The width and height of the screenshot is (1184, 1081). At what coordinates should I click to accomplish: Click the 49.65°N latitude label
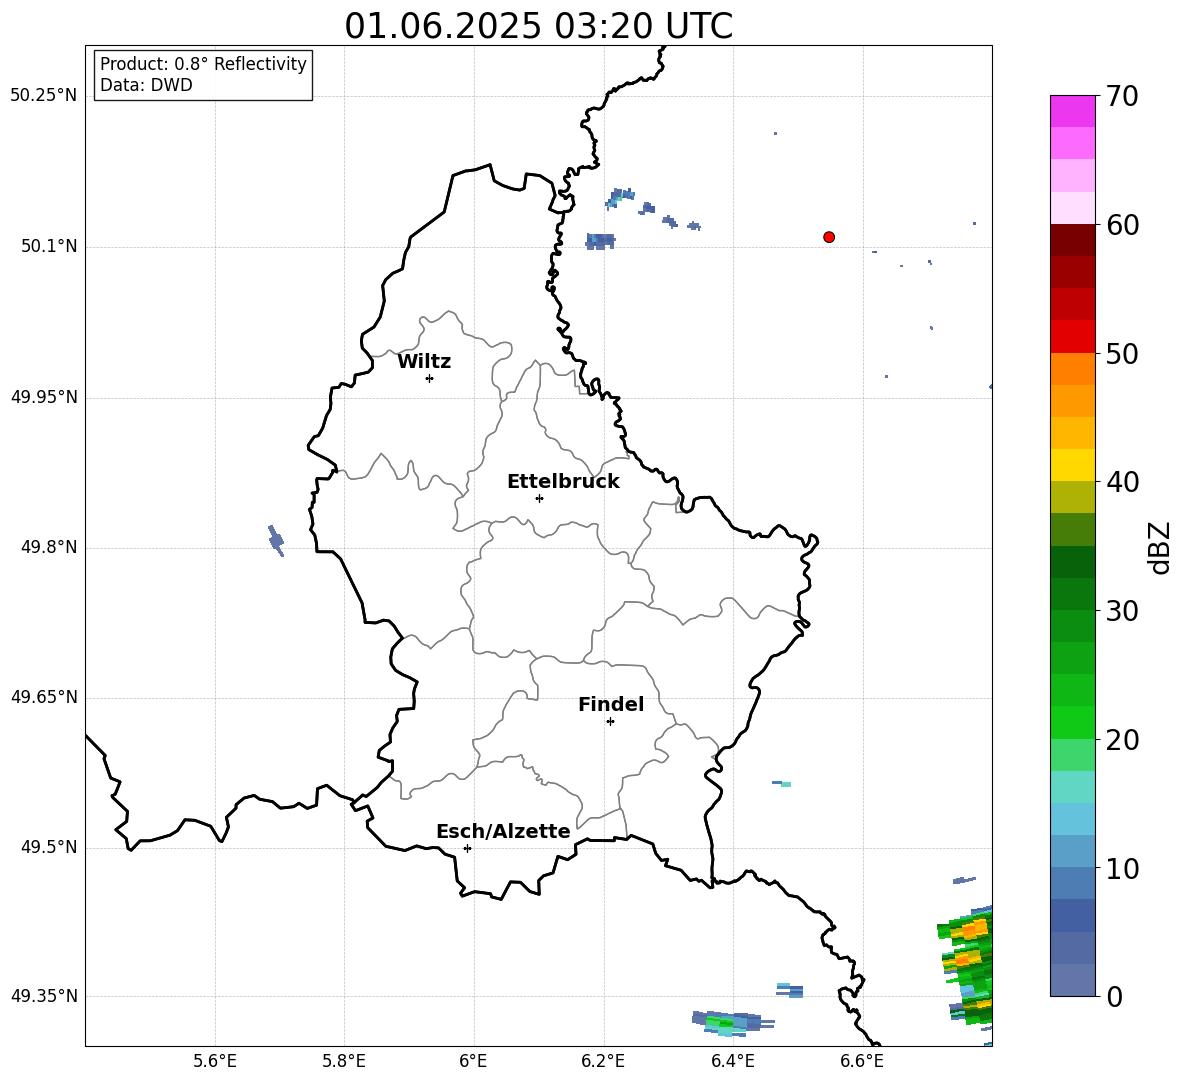[44, 696]
